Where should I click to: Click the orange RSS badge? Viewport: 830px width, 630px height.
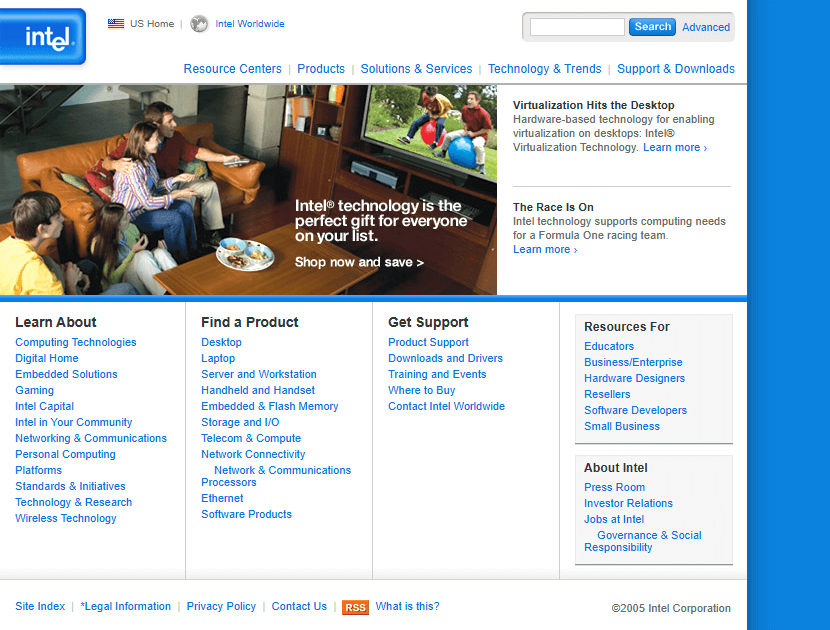[x=355, y=607]
